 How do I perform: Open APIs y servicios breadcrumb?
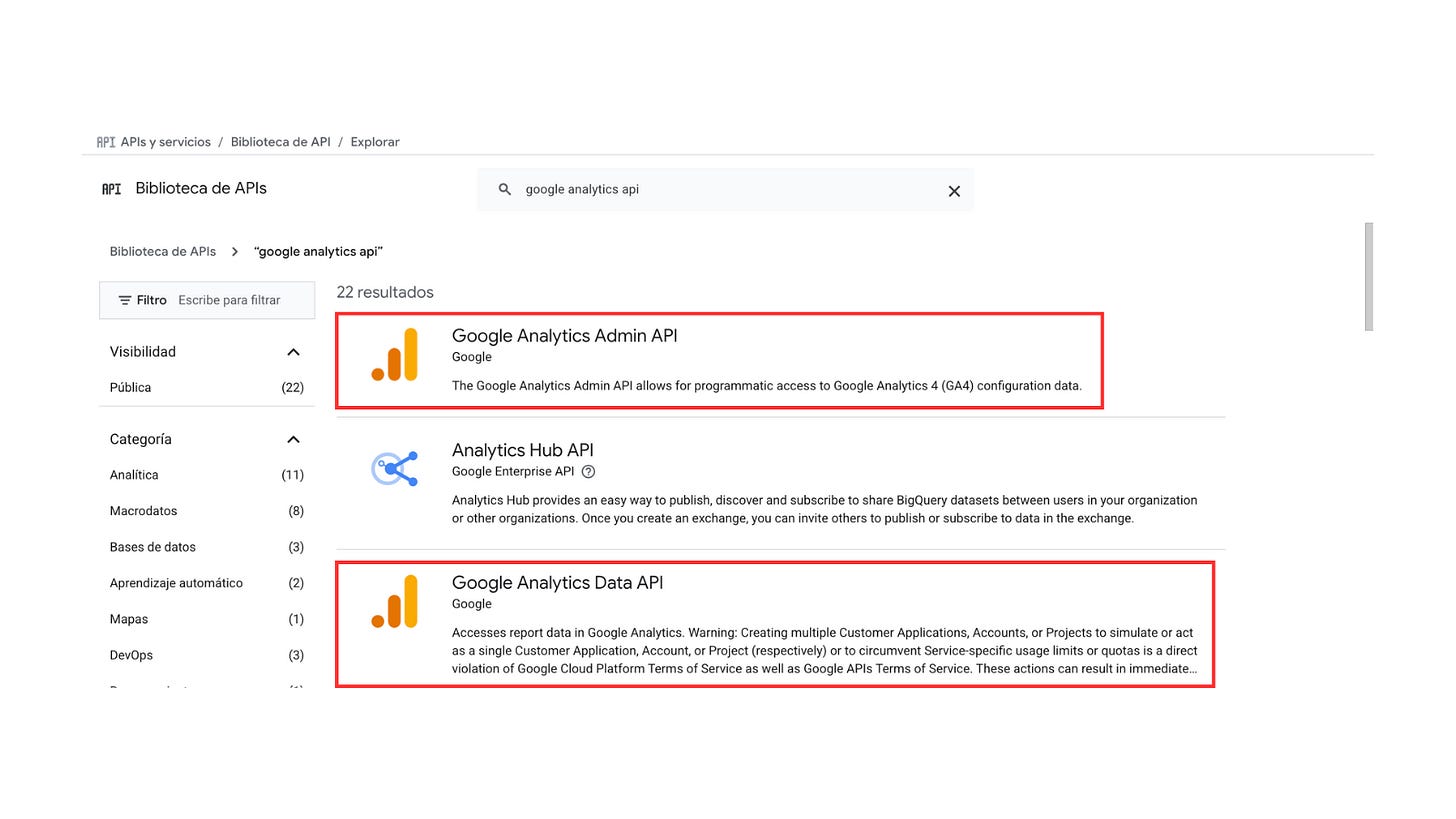[165, 142]
